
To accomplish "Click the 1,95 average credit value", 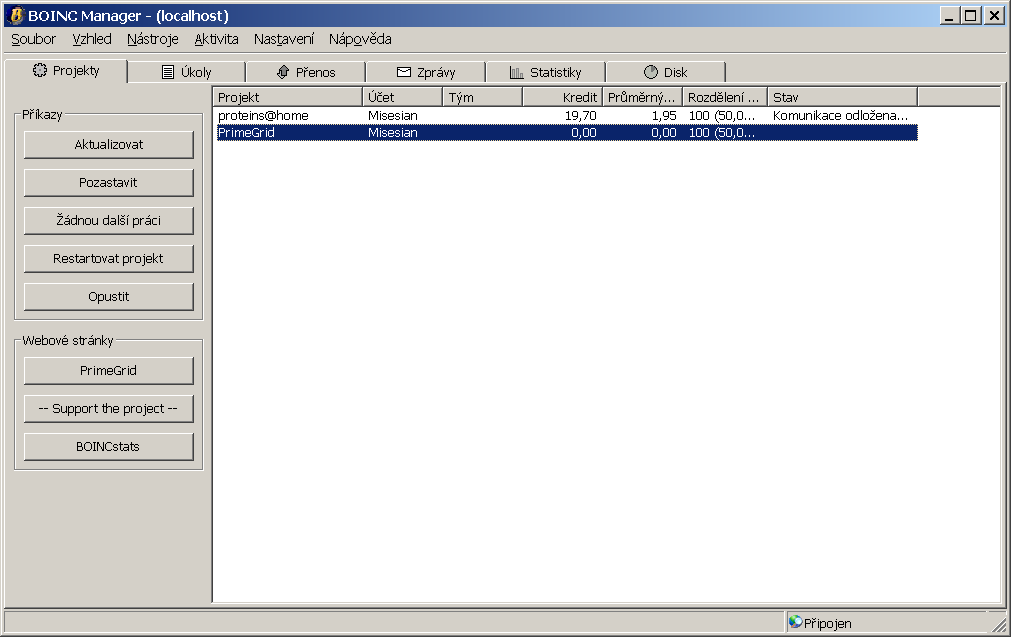I will tap(664, 115).
